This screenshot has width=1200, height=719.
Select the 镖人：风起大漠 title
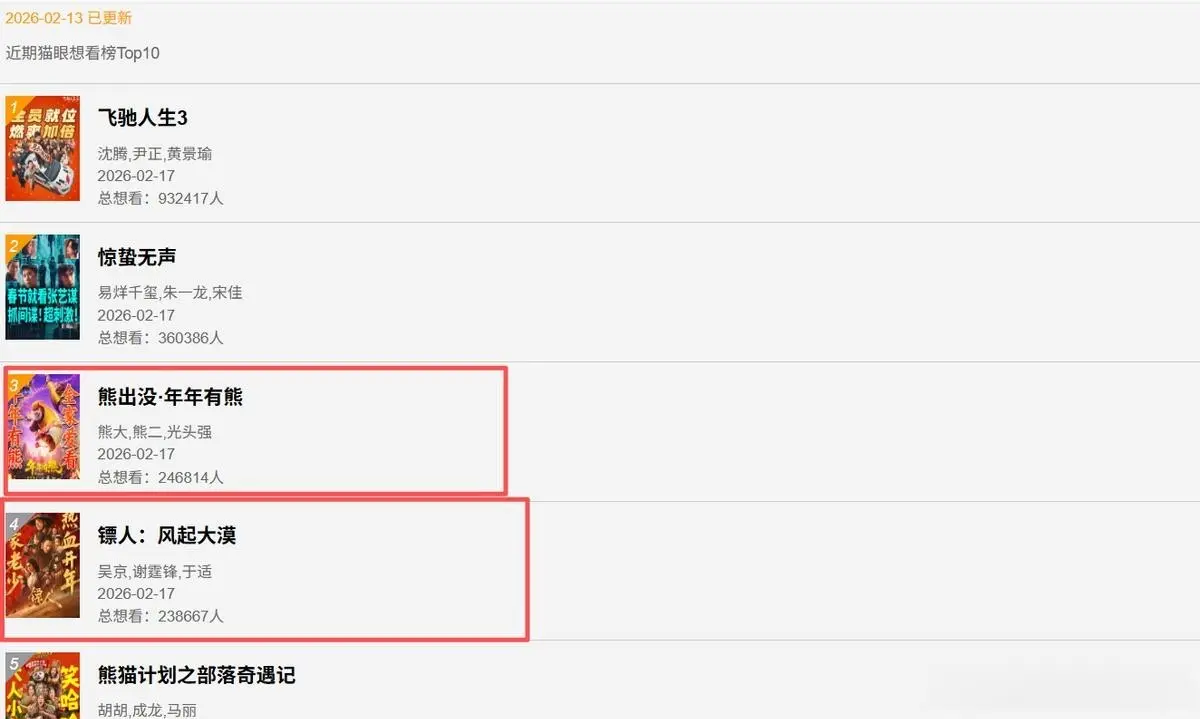[167, 536]
